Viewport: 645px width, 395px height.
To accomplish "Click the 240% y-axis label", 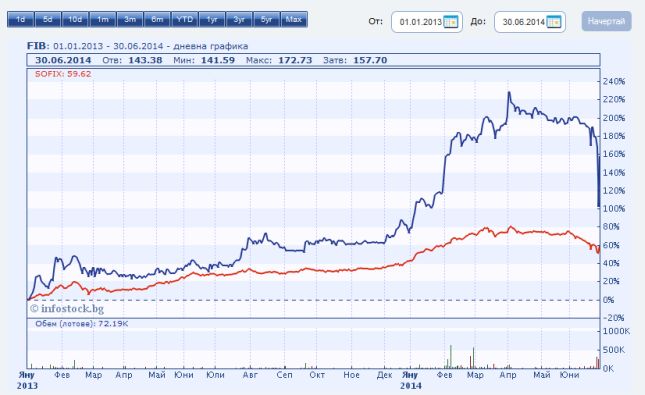I will 614,81.
